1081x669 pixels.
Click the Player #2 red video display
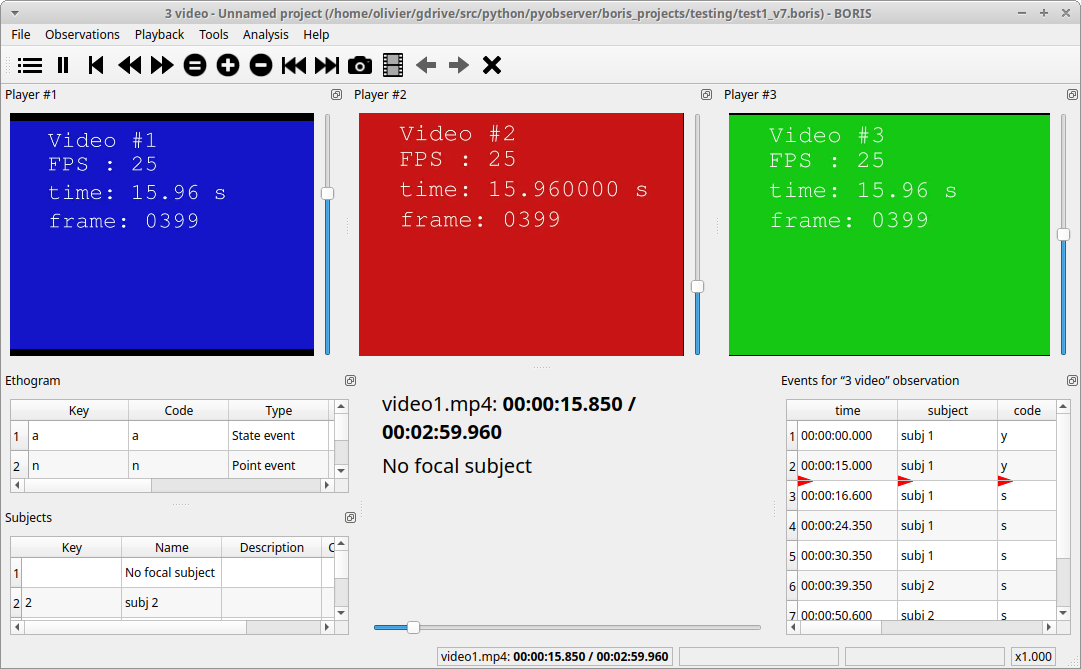pos(521,234)
